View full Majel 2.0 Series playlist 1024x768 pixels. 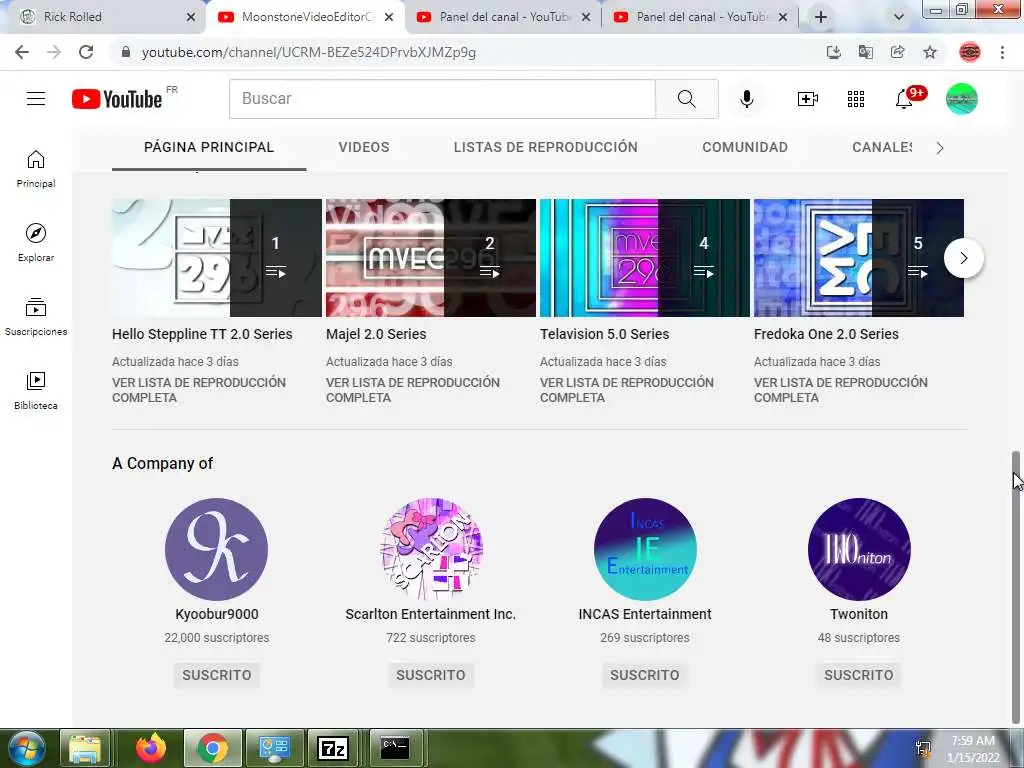[413, 390]
